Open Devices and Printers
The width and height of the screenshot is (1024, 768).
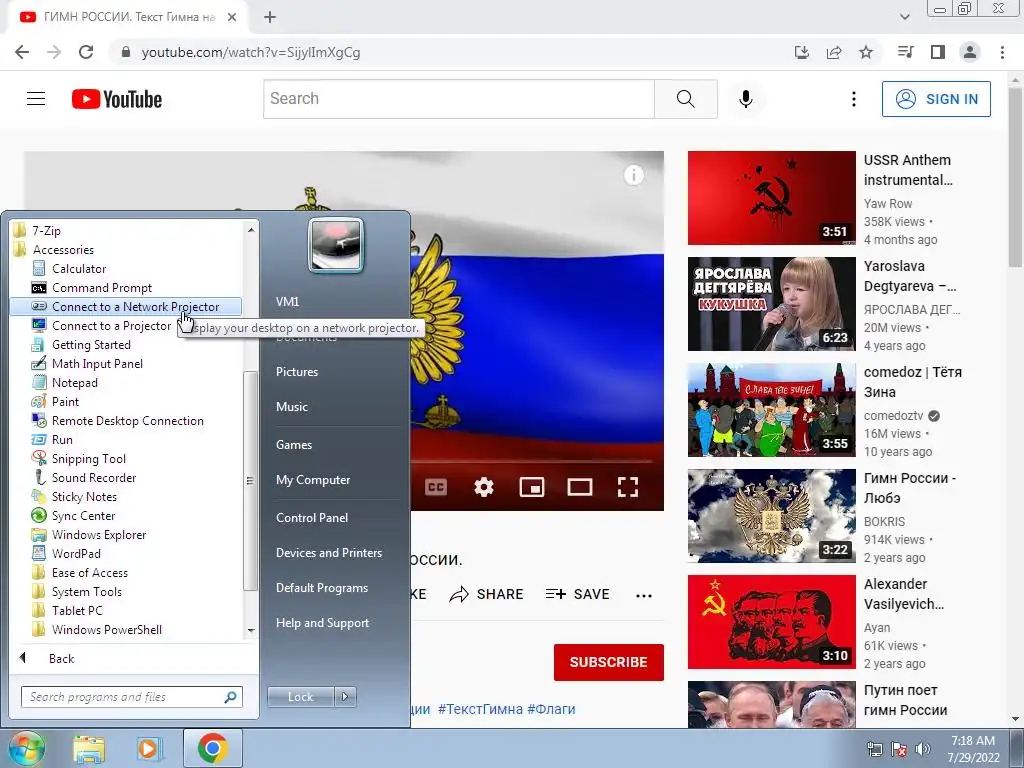328,552
